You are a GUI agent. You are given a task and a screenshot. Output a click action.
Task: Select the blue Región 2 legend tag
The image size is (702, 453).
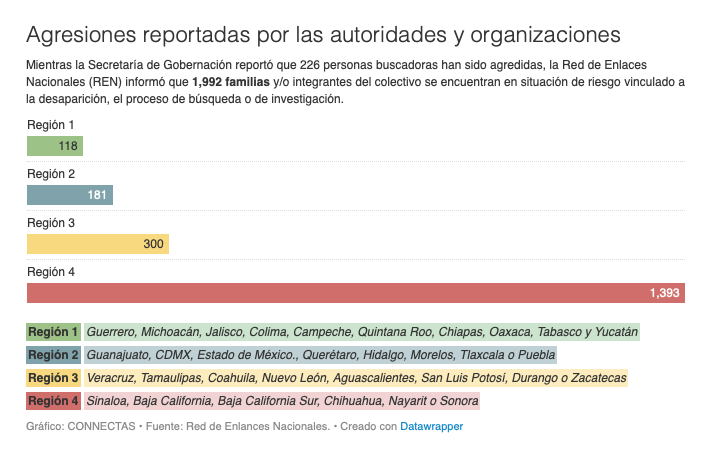coord(54,355)
